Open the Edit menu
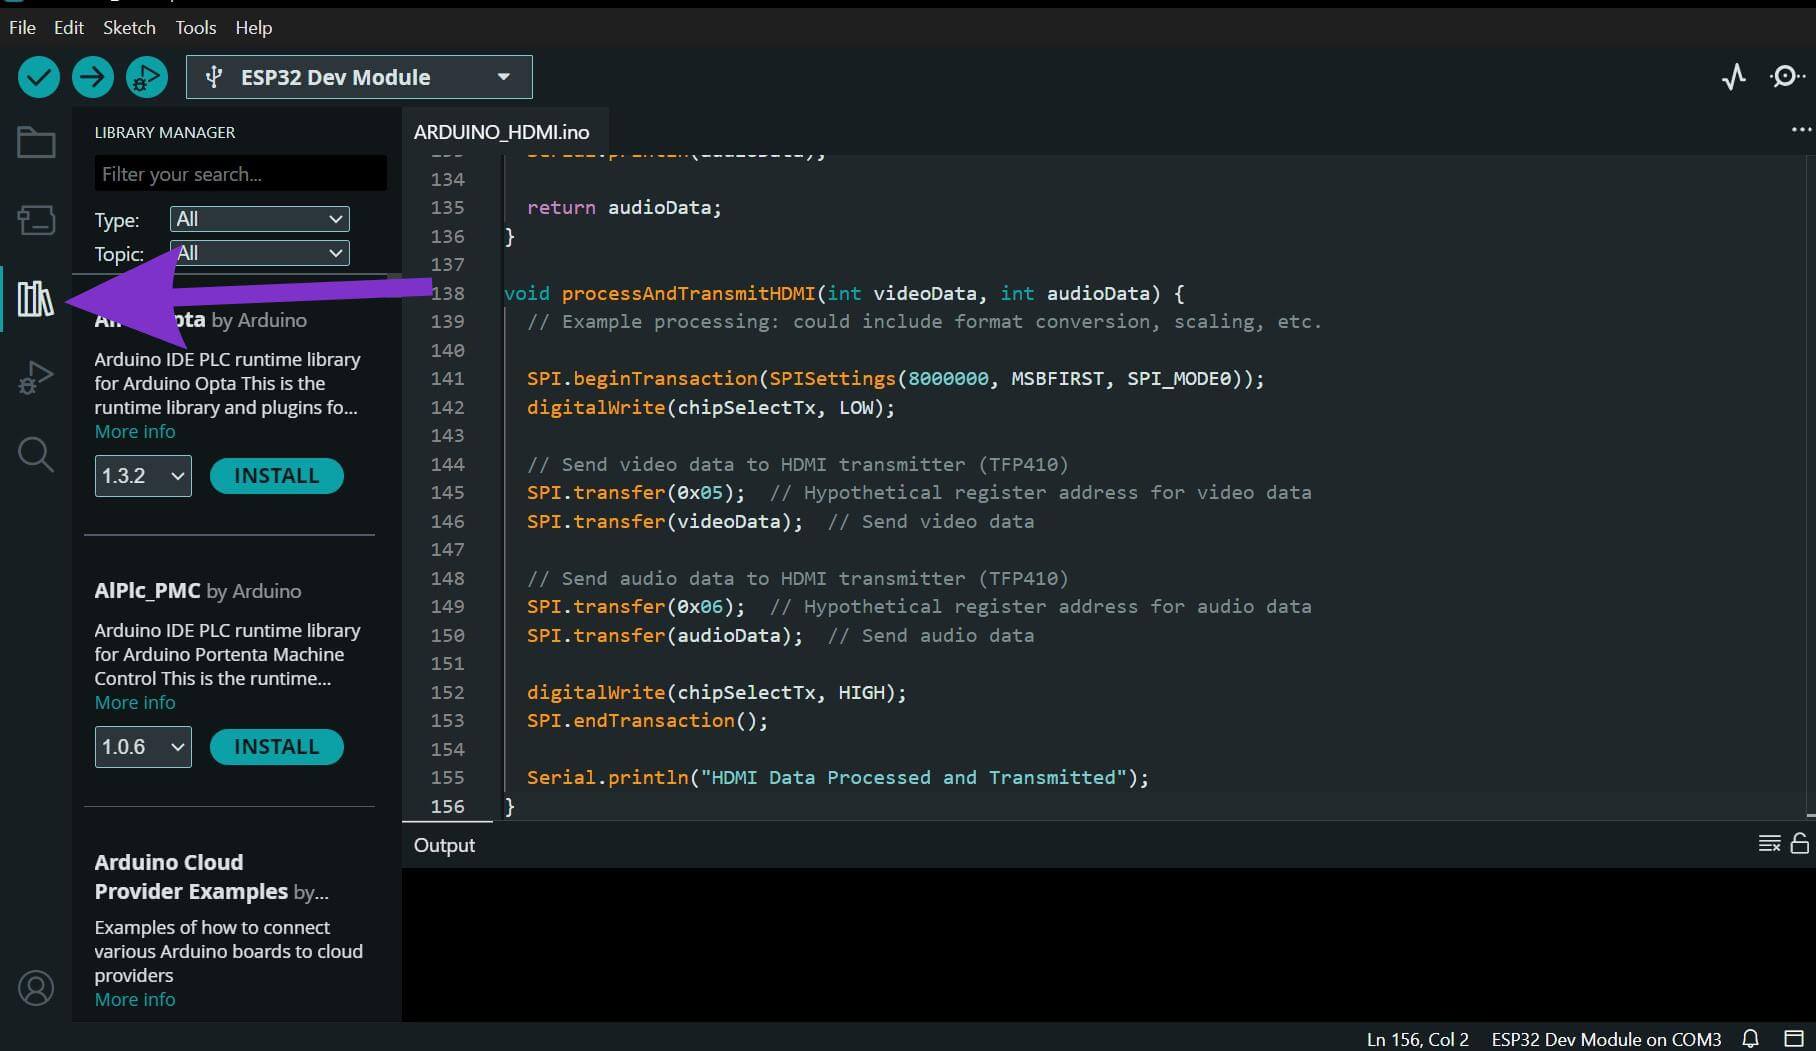 pyautogui.click(x=69, y=28)
